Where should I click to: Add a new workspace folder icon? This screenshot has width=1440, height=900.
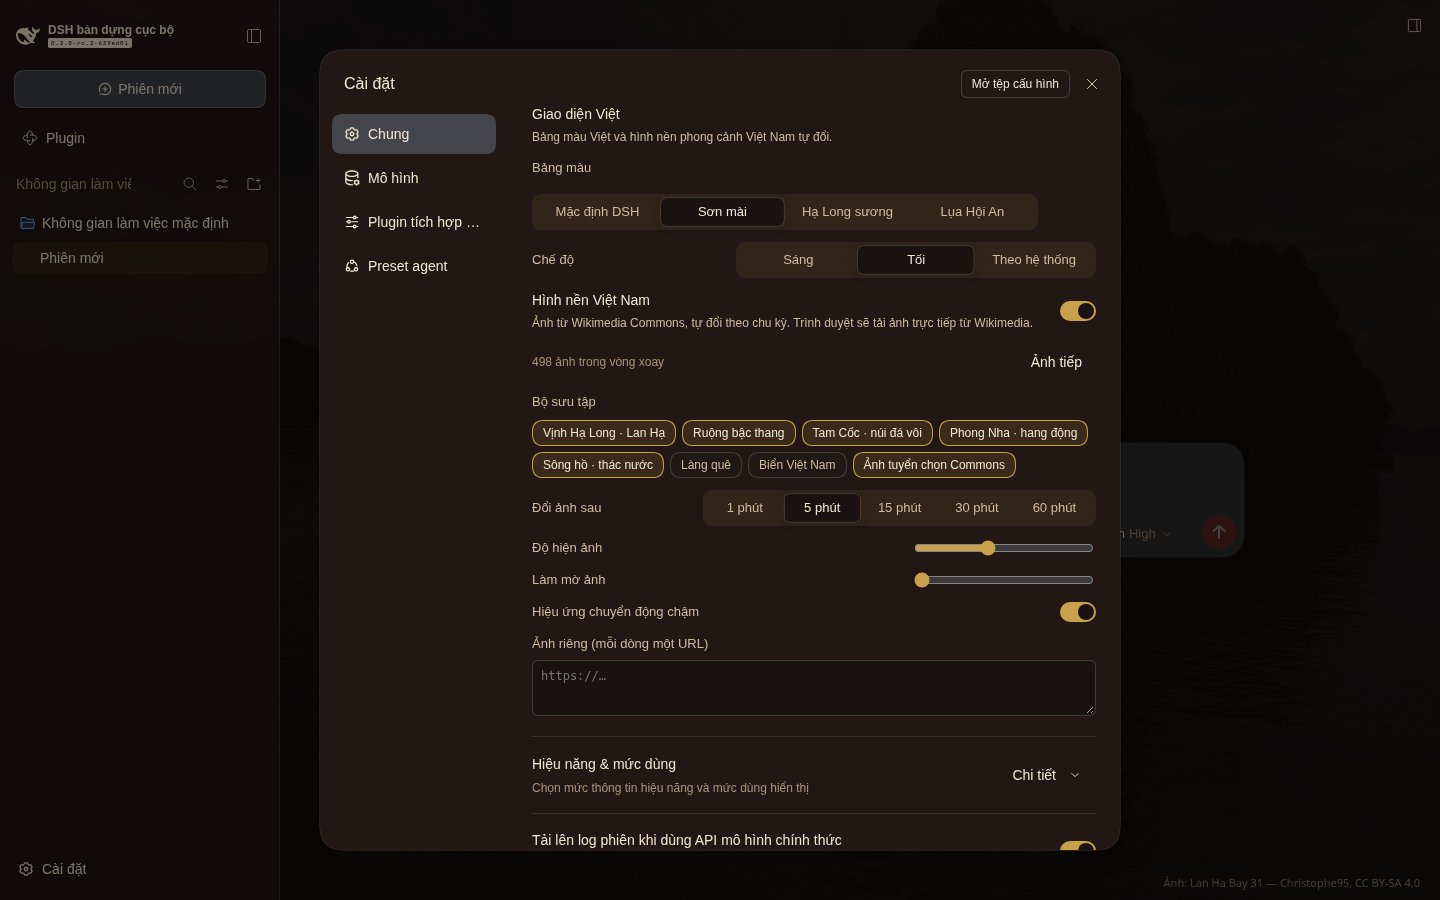(254, 184)
